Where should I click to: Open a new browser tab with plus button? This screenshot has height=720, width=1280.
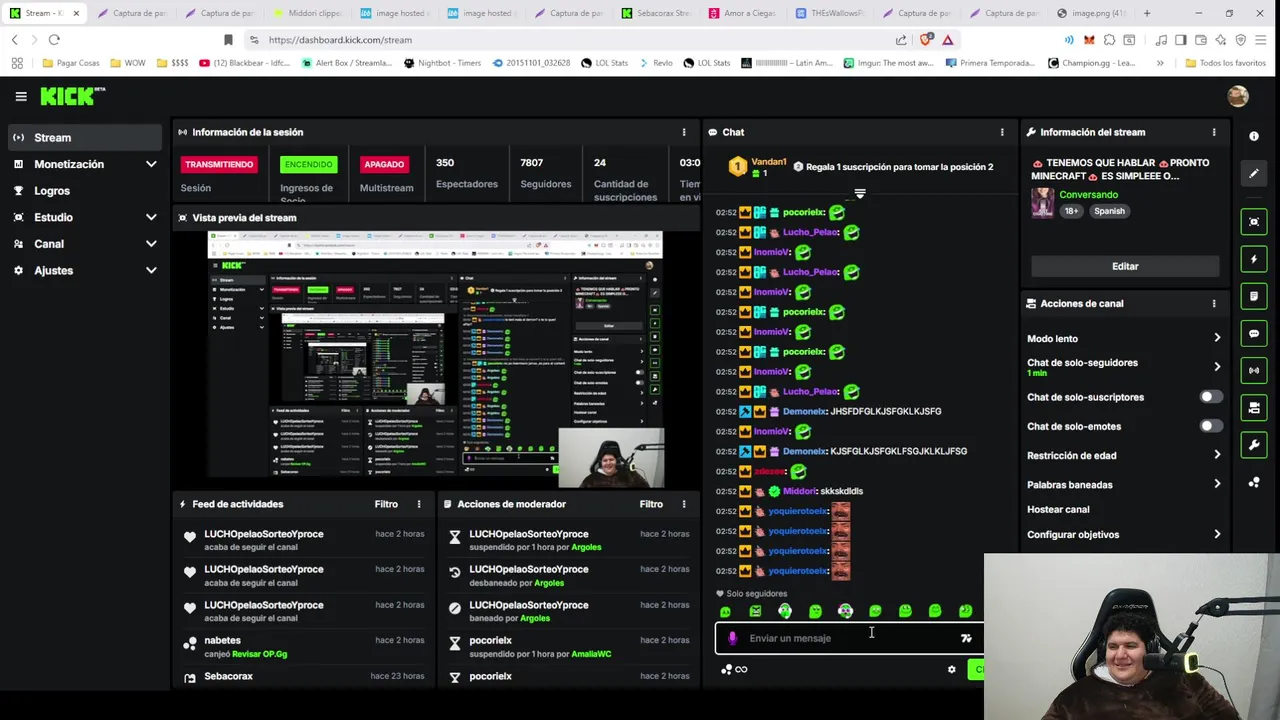point(1147,13)
